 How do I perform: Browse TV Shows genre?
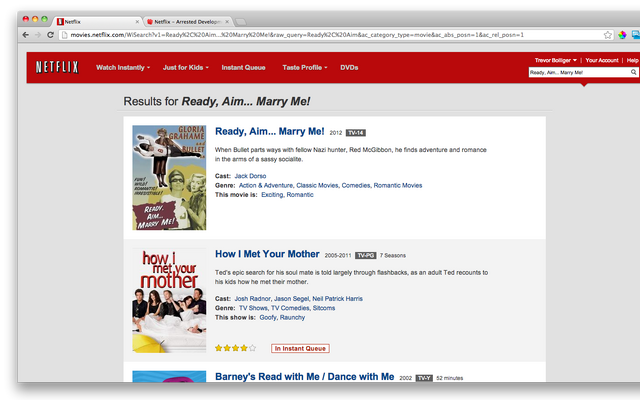click(253, 308)
